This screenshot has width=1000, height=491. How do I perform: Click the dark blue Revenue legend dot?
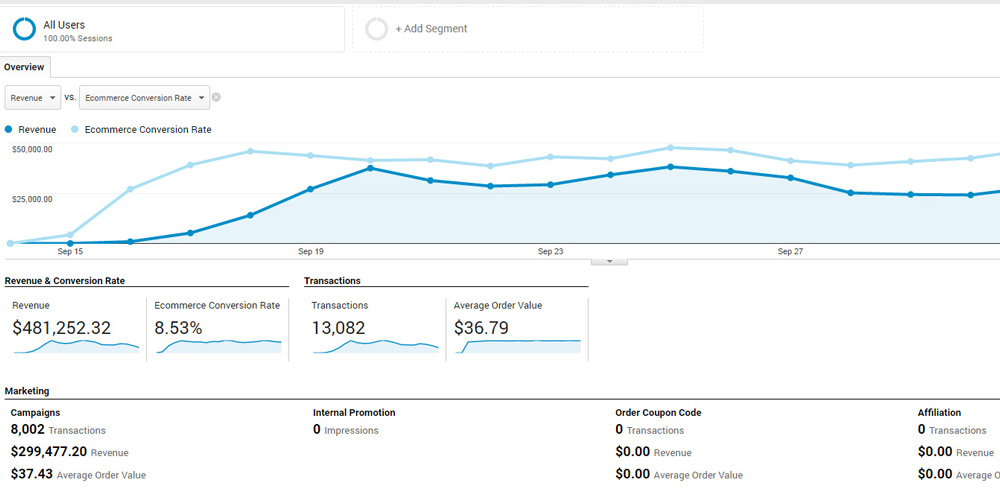(x=10, y=129)
